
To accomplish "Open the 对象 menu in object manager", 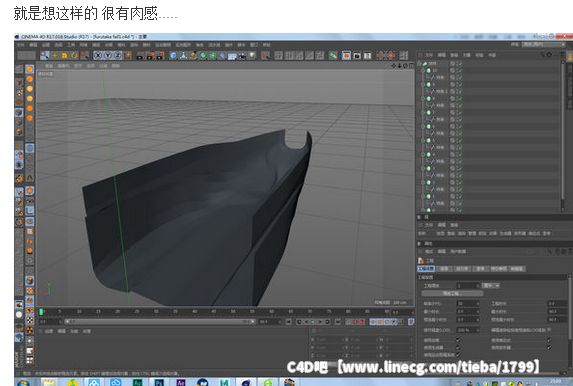I will (x=467, y=55).
